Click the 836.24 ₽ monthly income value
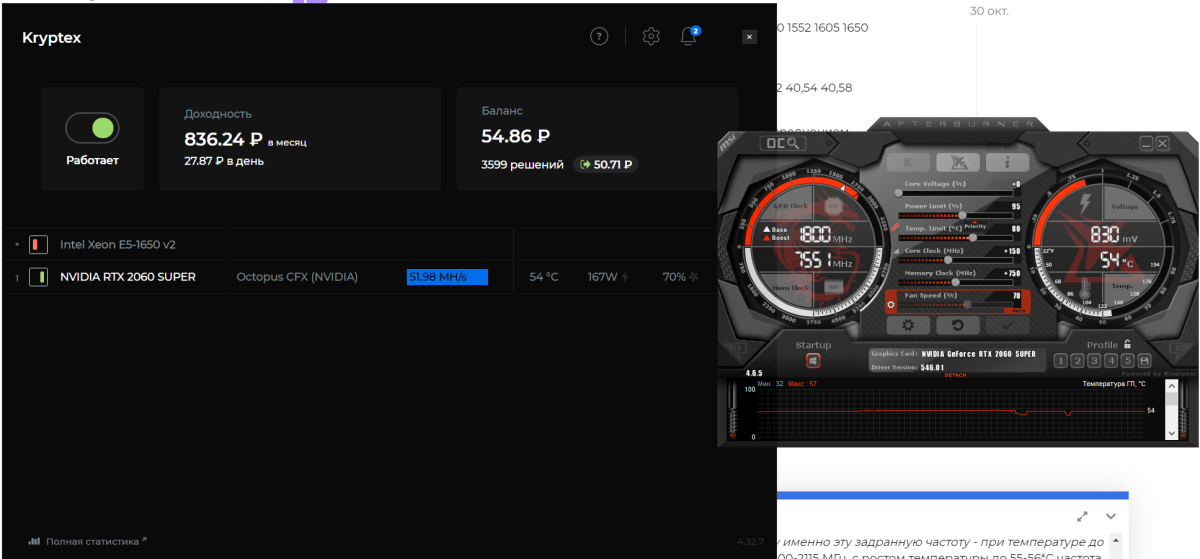 pyautogui.click(x=223, y=140)
